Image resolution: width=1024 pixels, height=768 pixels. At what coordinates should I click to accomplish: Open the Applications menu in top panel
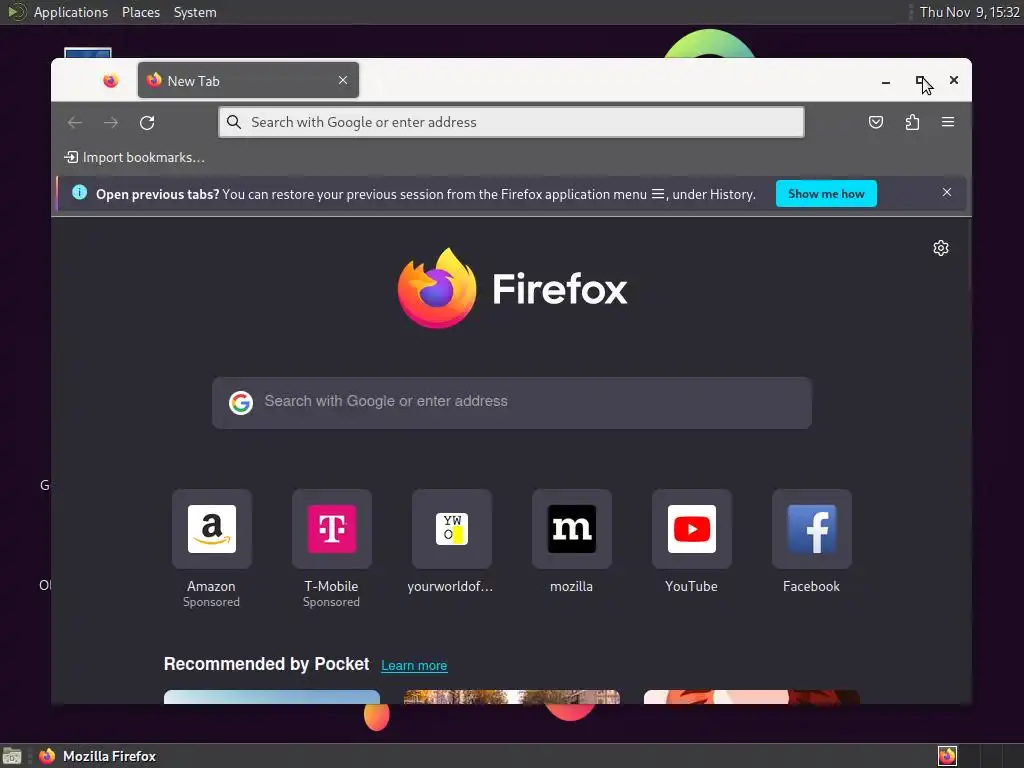(71, 12)
